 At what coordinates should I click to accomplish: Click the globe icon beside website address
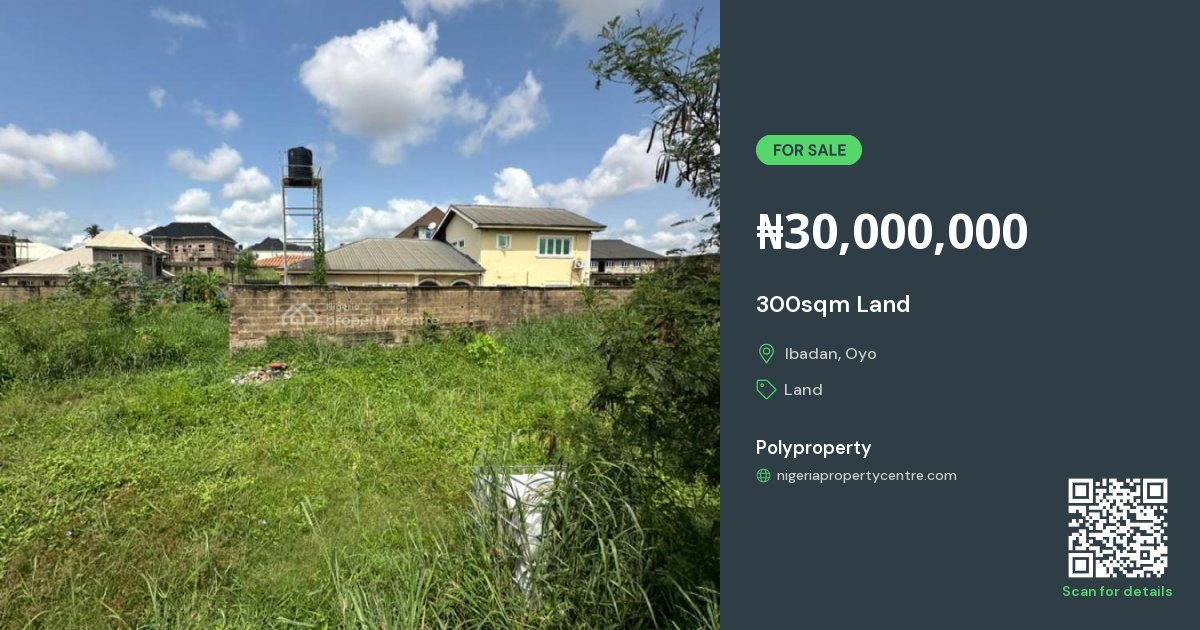(x=764, y=476)
